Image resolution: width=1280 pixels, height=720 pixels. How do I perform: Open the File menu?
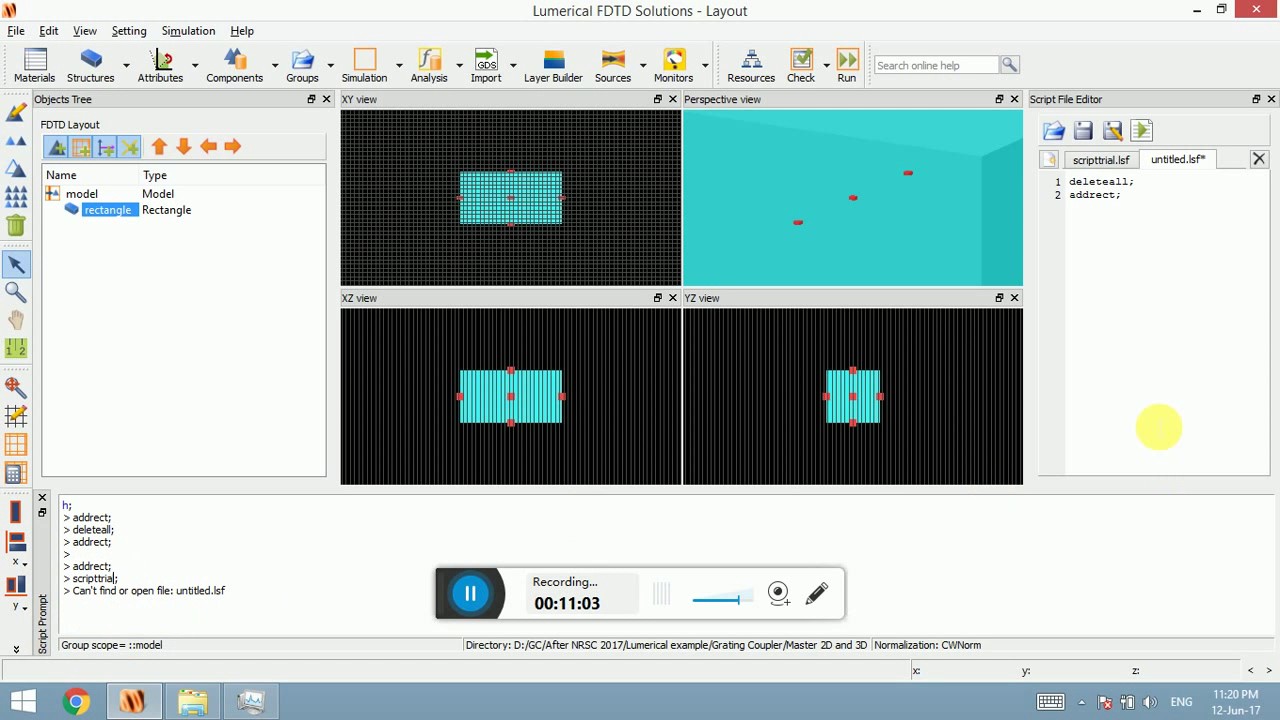[x=16, y=31]
